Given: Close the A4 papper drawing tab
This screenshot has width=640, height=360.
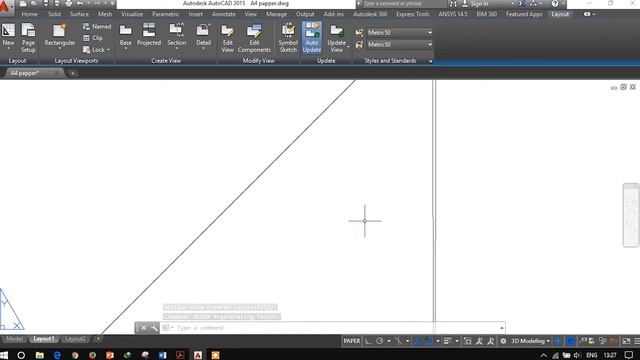Looking at the screenshot, I should 56,73.
